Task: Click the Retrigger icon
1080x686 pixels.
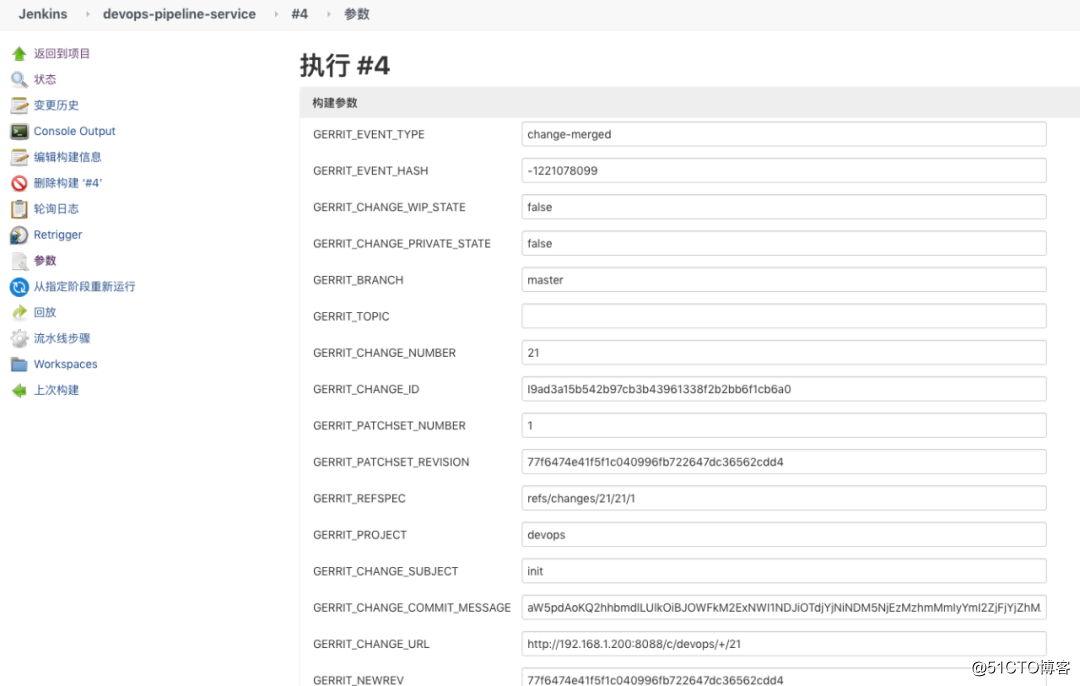Action: (19, 235)
